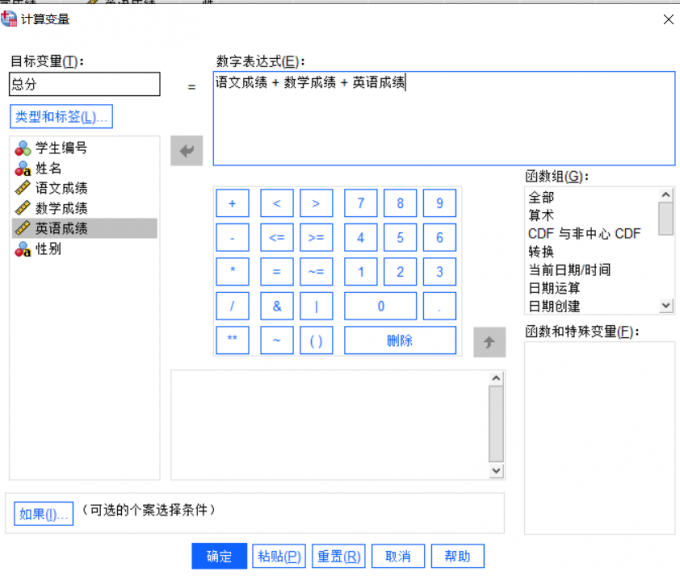This screenshot has width=680, height=576.
Task: Open 类型和标签(L) type and label settings
Action: [x=61, y=116]
